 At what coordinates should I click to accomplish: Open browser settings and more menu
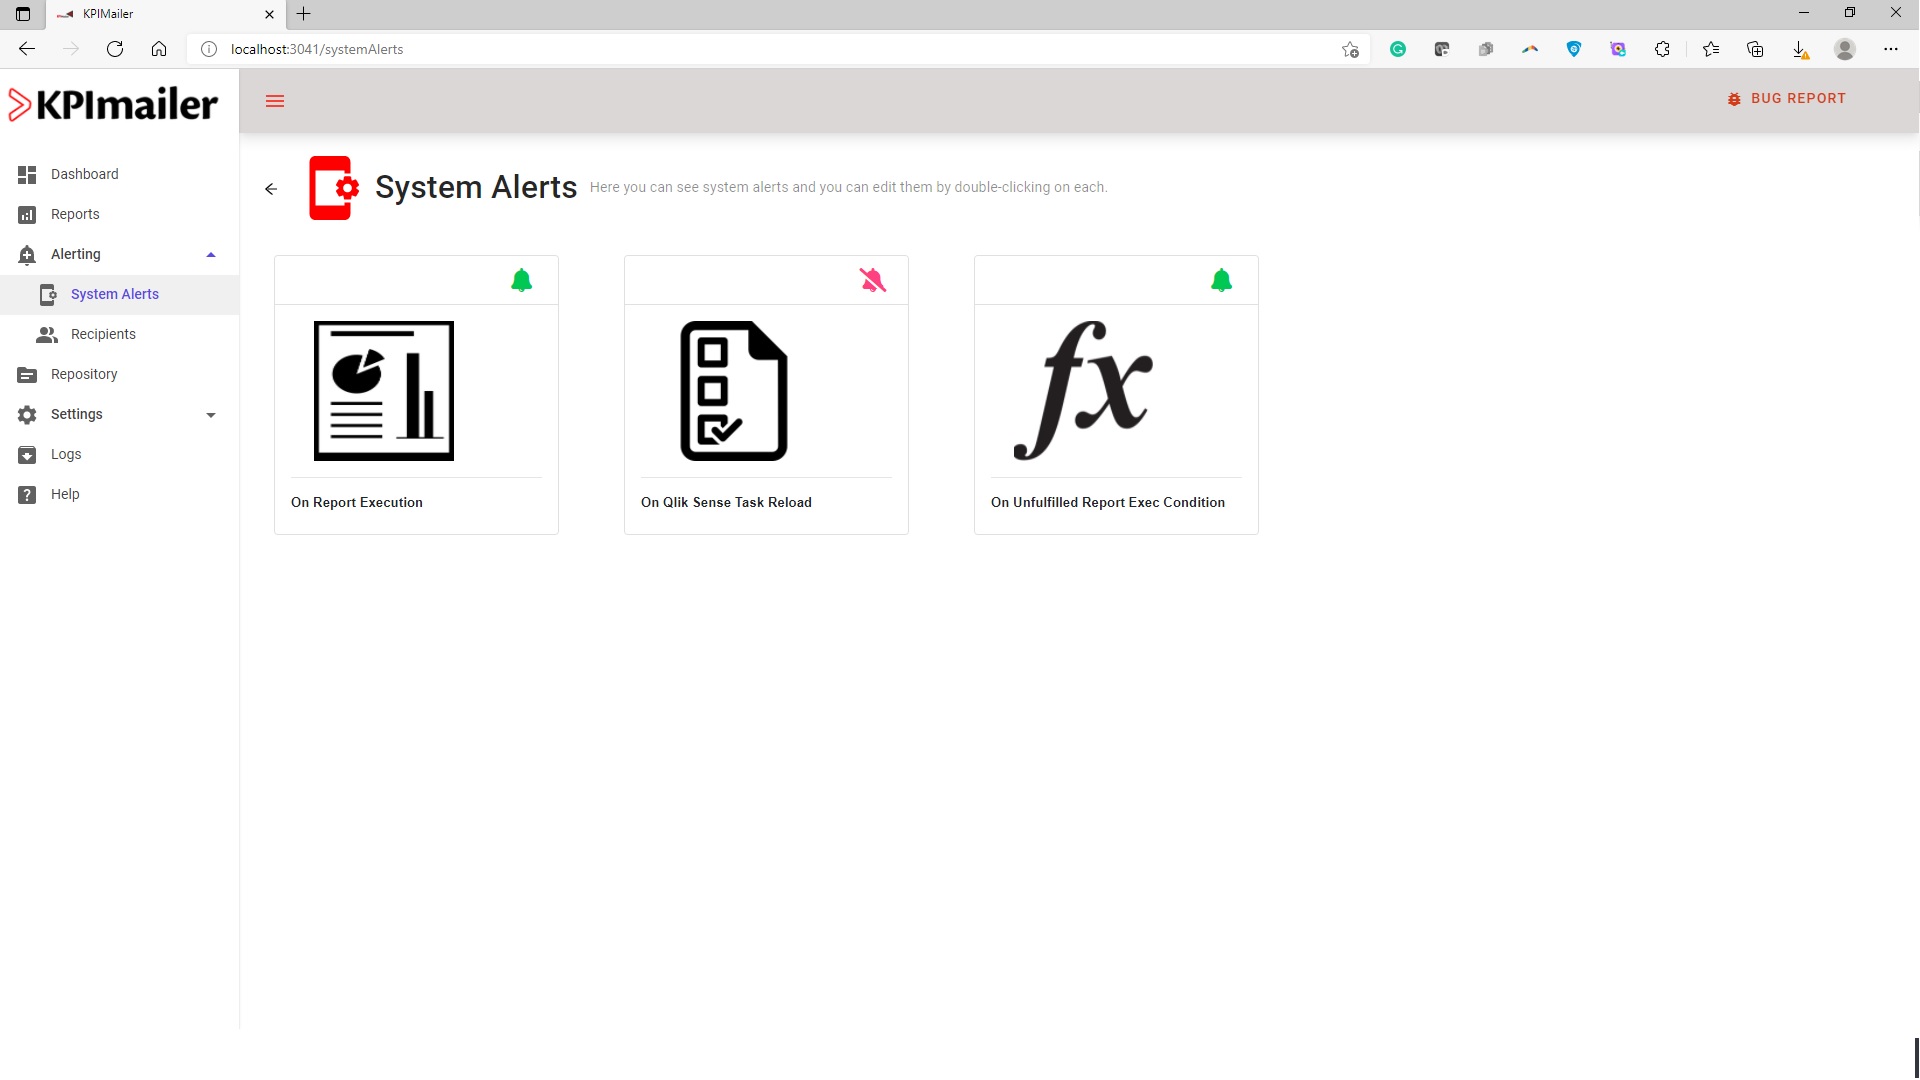1890,49
